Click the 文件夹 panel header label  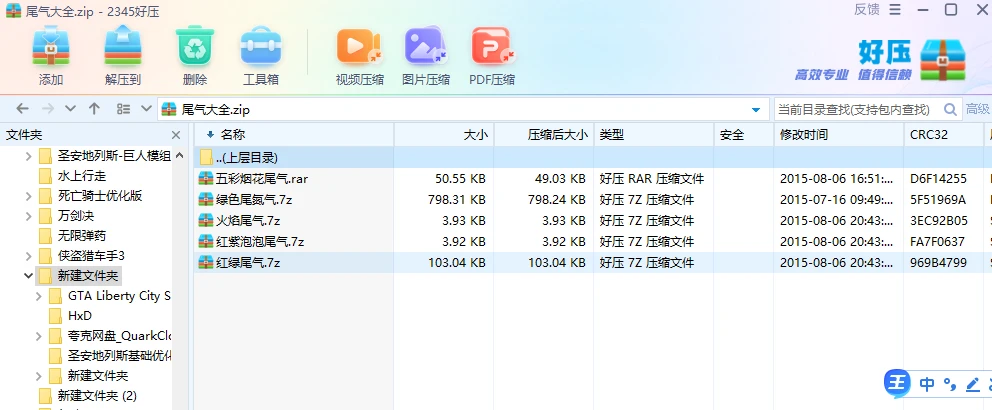[24, 135]
